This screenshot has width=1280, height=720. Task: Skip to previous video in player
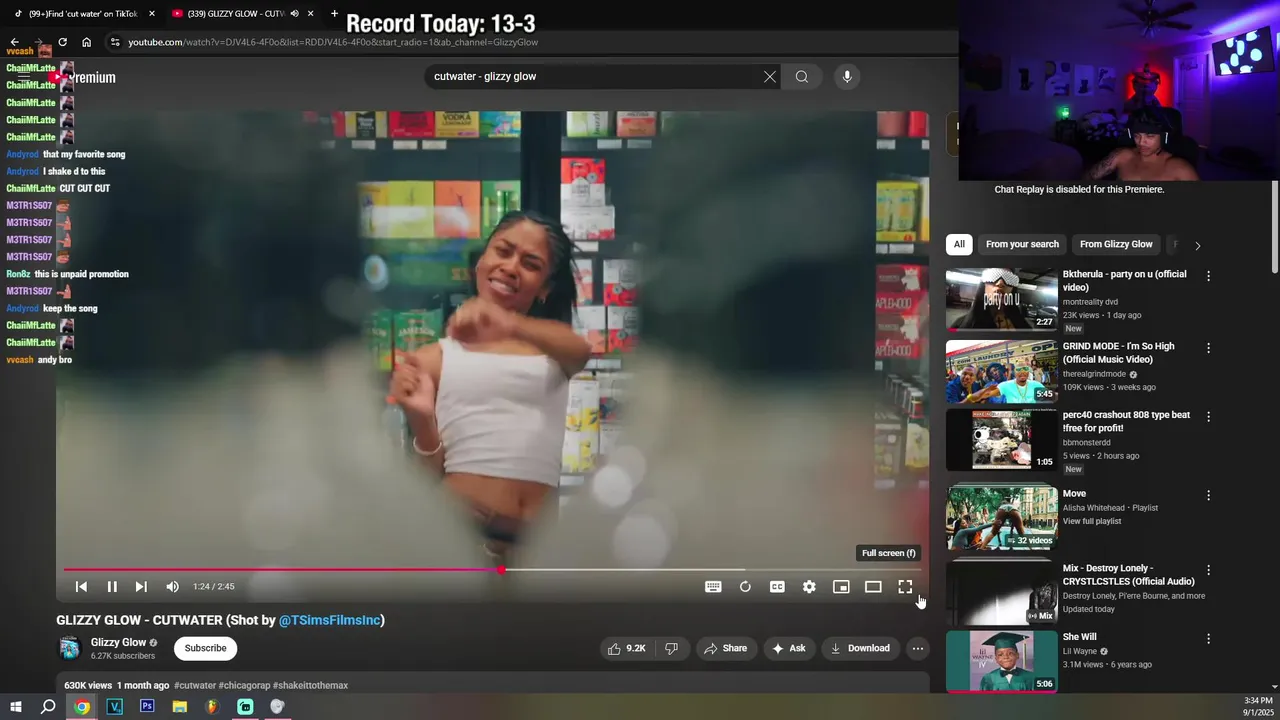coord(82,587)
